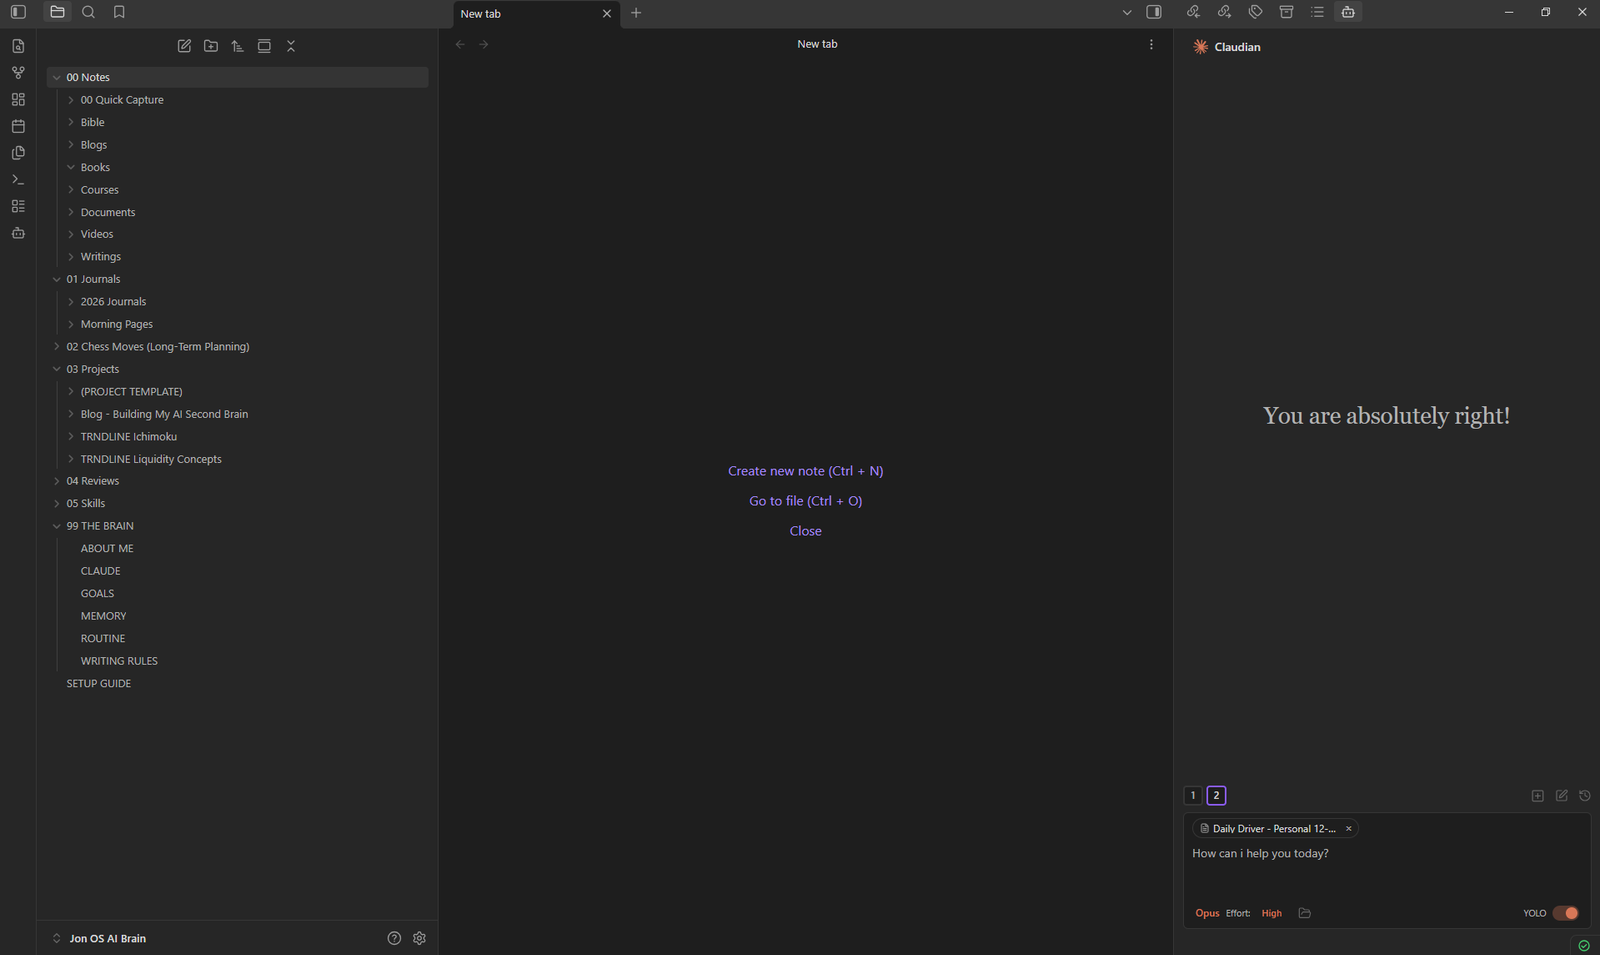1600x955 pixels.
Task: Open canvas ribbon icon with four squares
Action: point(18,100)
